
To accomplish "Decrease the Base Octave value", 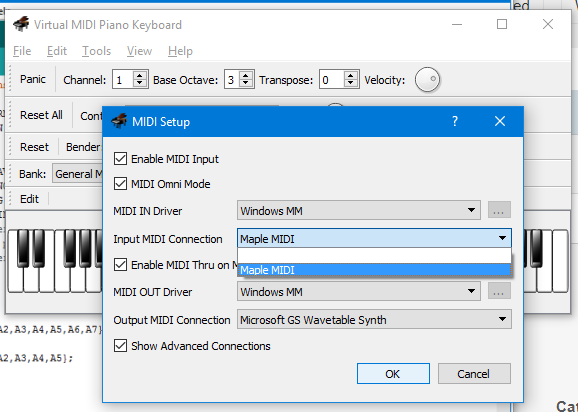I will 246,83.
